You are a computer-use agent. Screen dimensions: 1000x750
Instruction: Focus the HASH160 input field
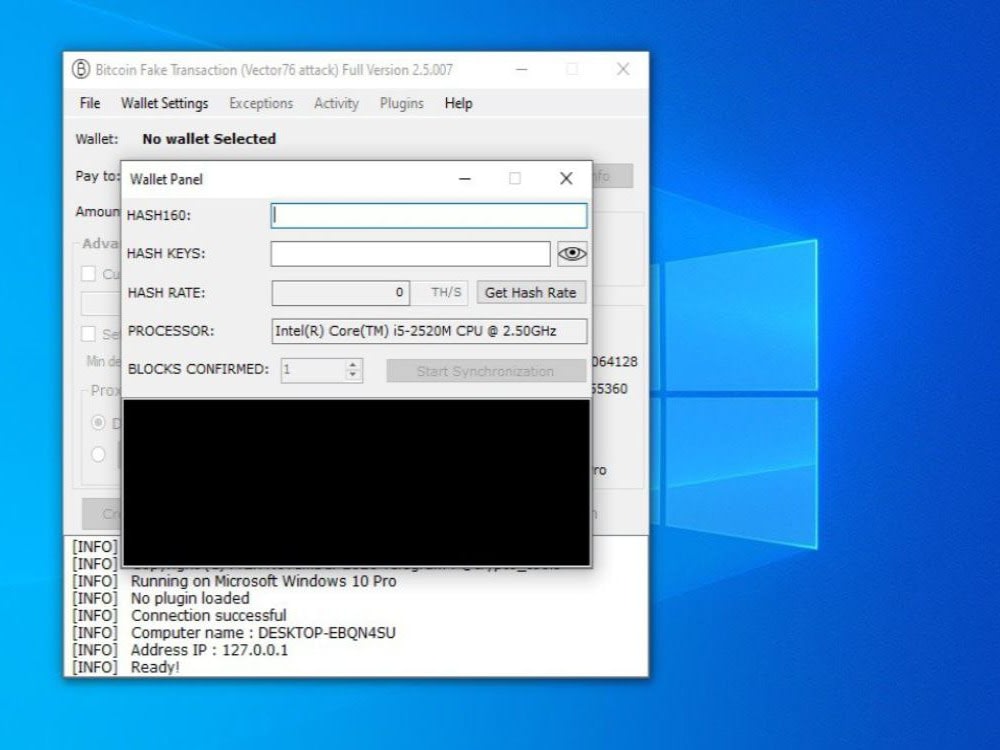pyautogui.click(x=429, y=216)
